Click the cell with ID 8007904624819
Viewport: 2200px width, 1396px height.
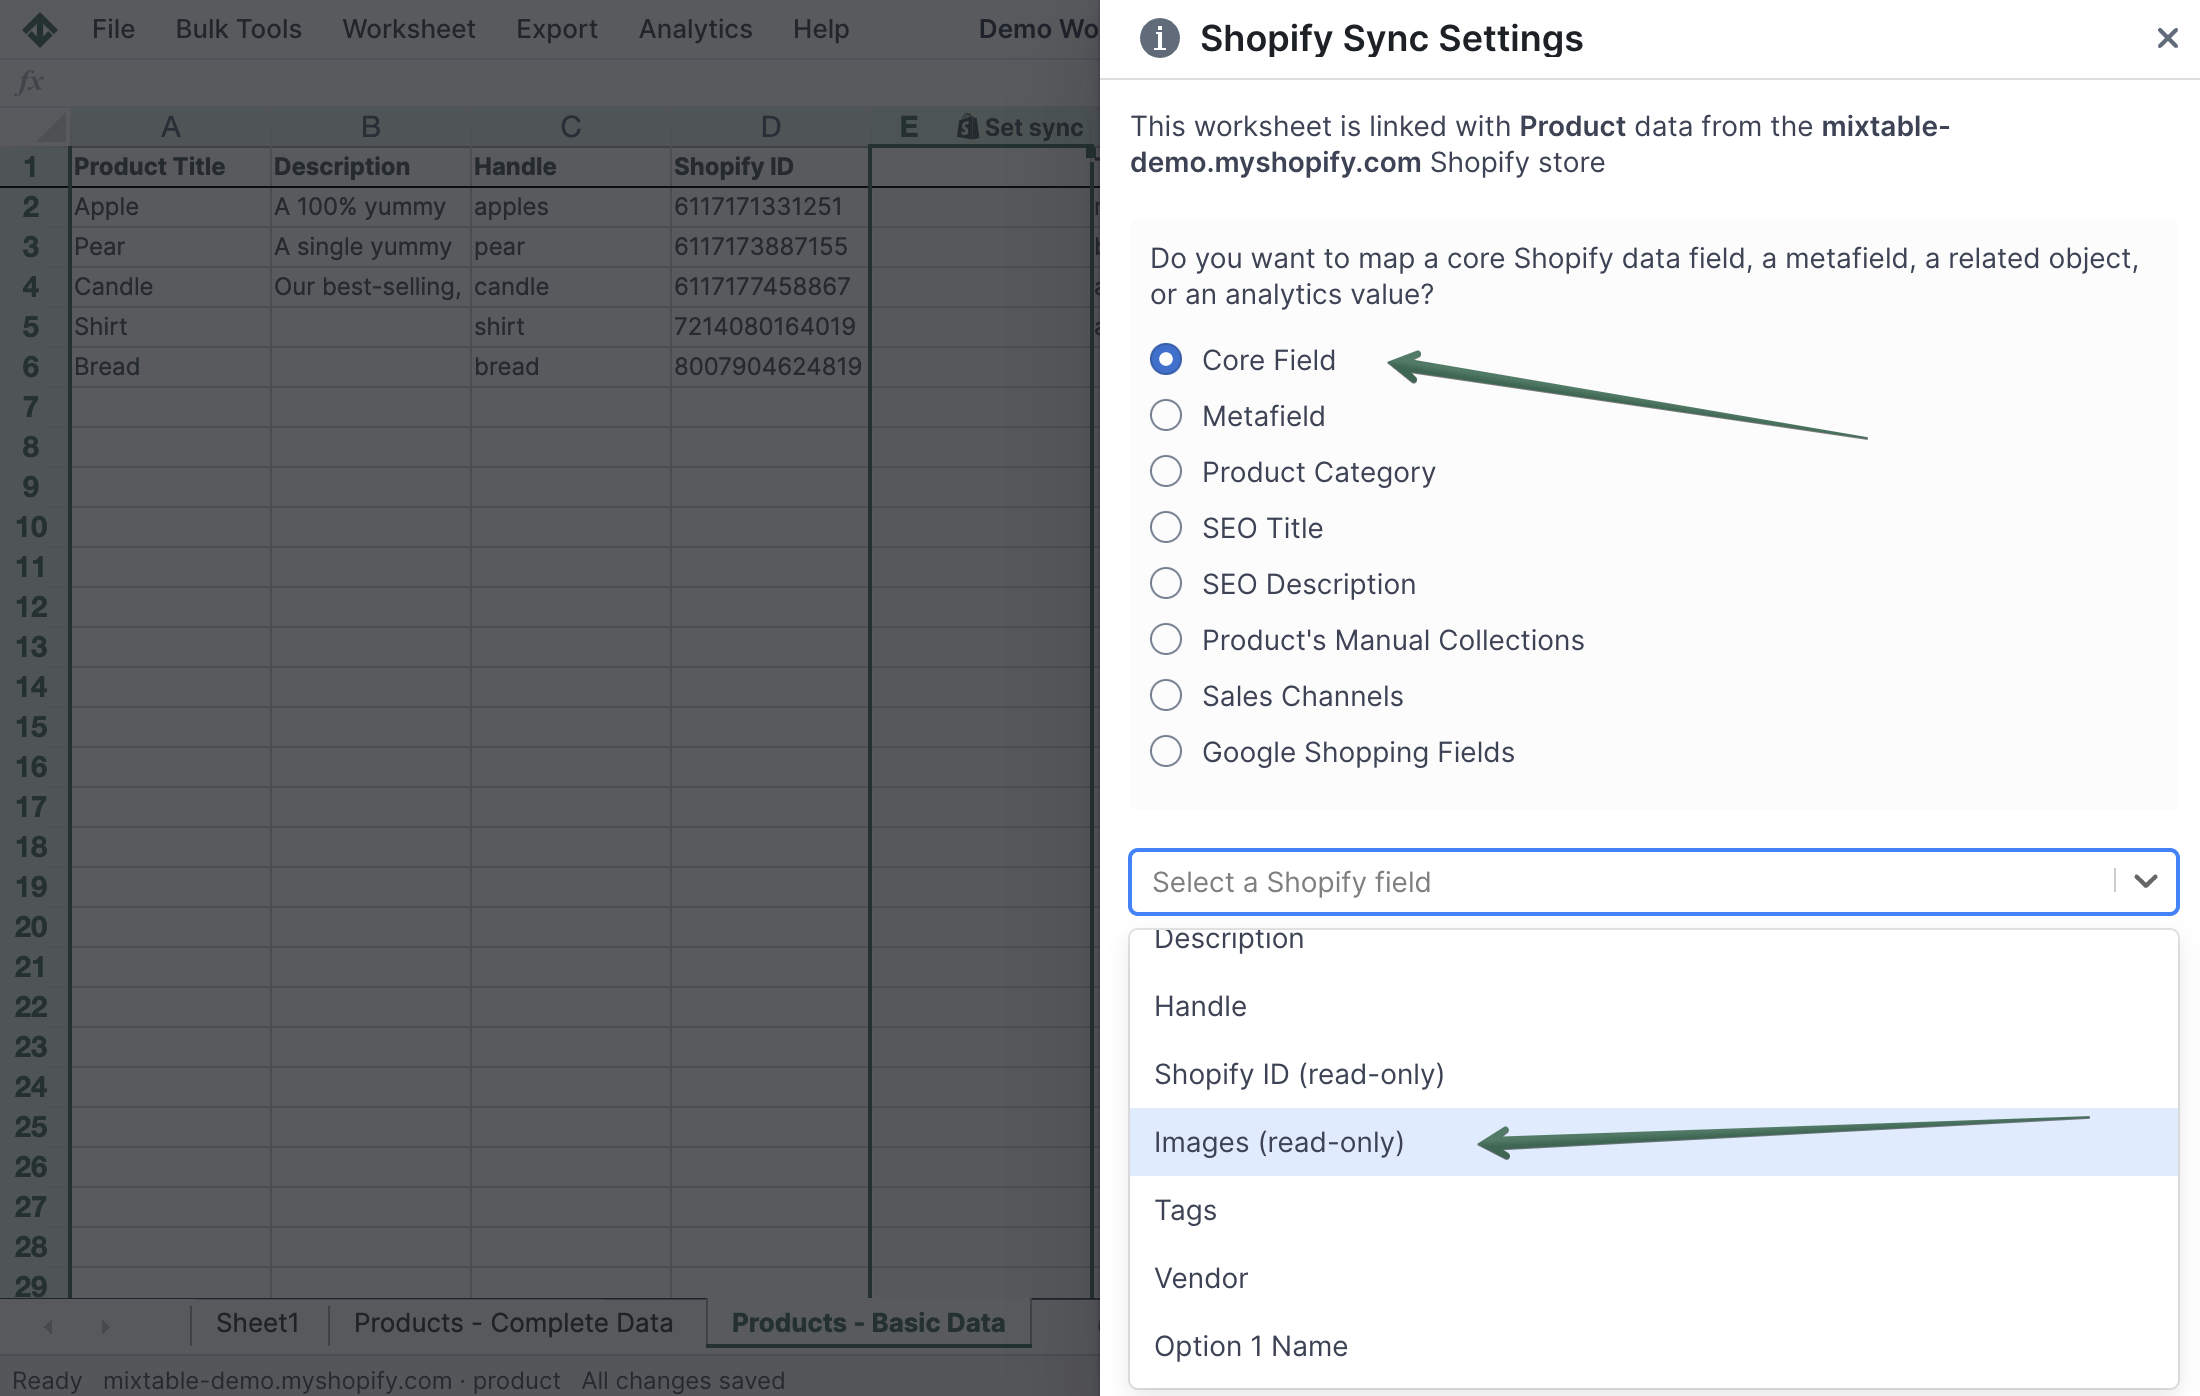770,367
